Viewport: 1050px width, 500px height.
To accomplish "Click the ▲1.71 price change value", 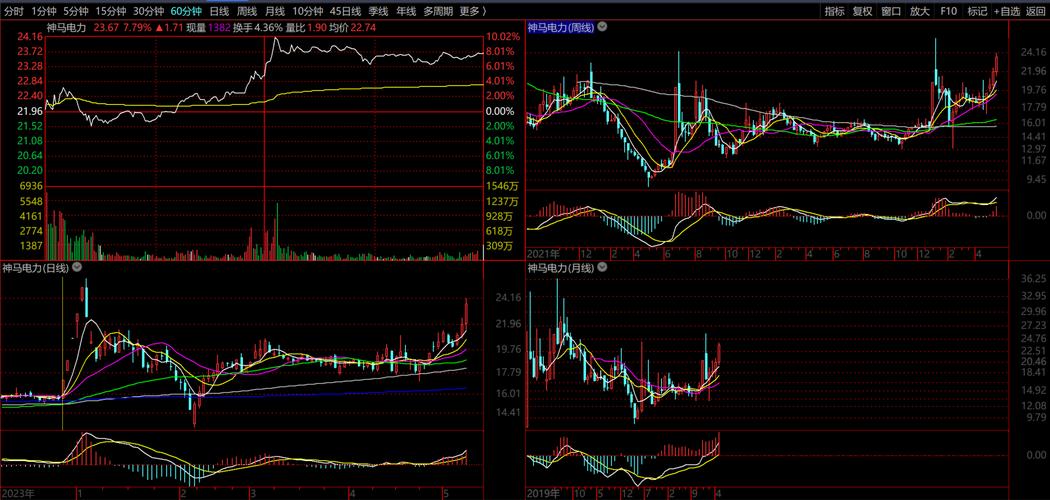I will [x=168, y=28].
